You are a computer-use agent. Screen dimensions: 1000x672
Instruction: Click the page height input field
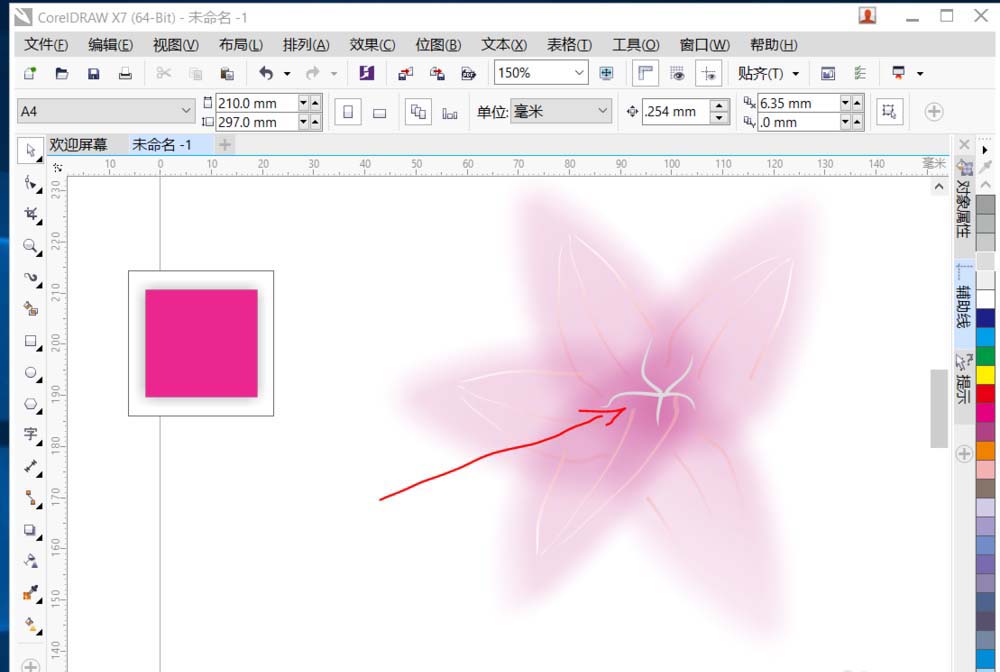pyautogui.click(x=256, y=122)
